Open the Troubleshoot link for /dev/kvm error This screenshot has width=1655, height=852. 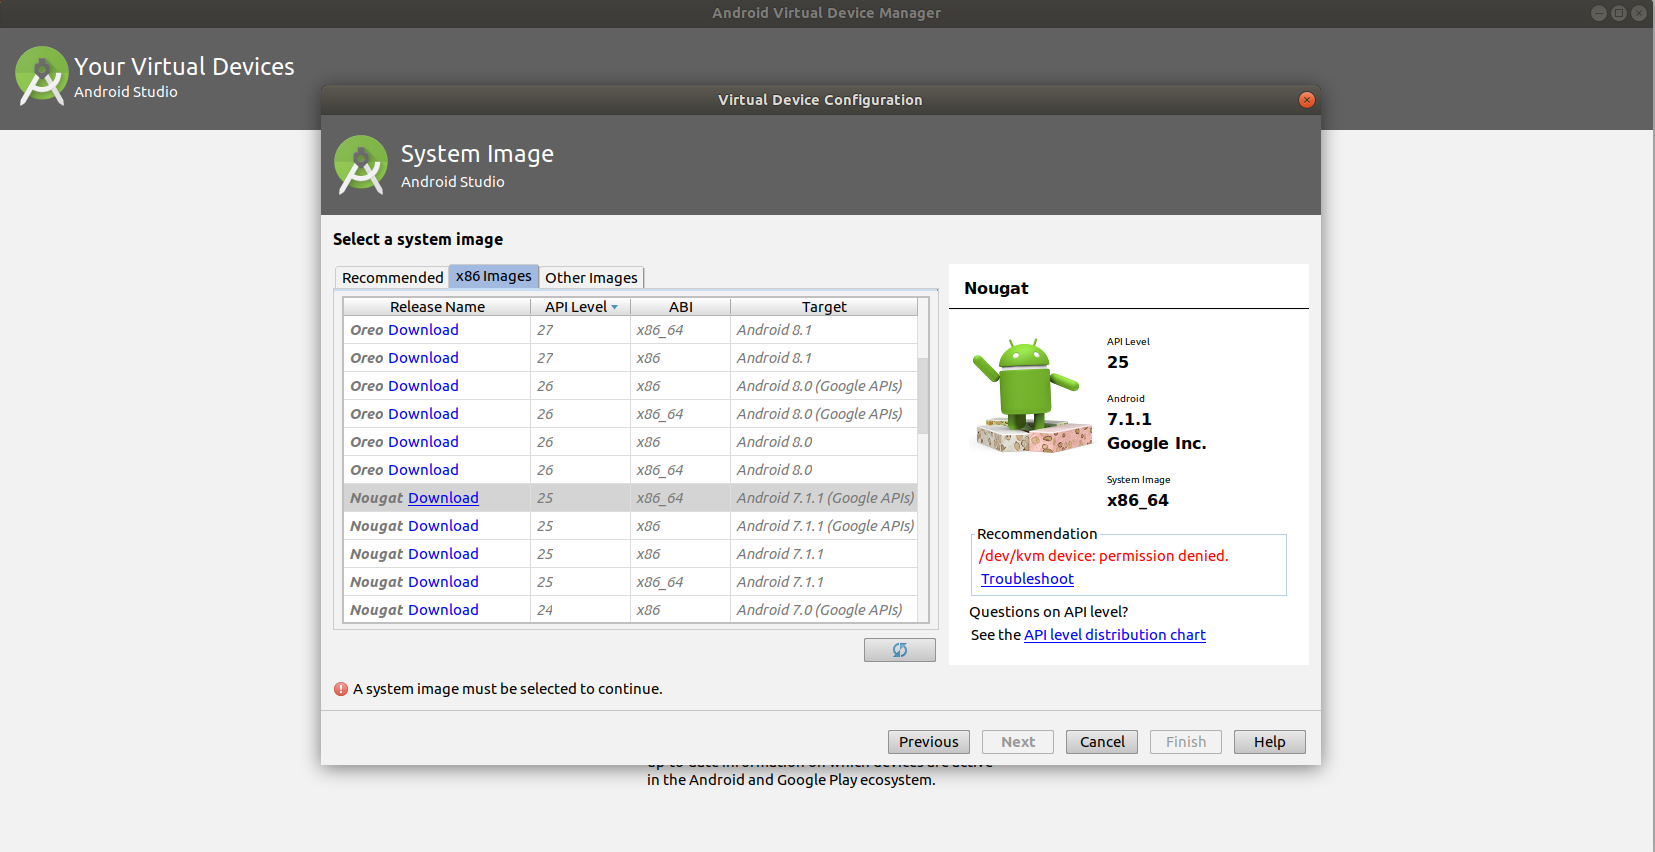pyautogui.click(x=1027, y=579)
